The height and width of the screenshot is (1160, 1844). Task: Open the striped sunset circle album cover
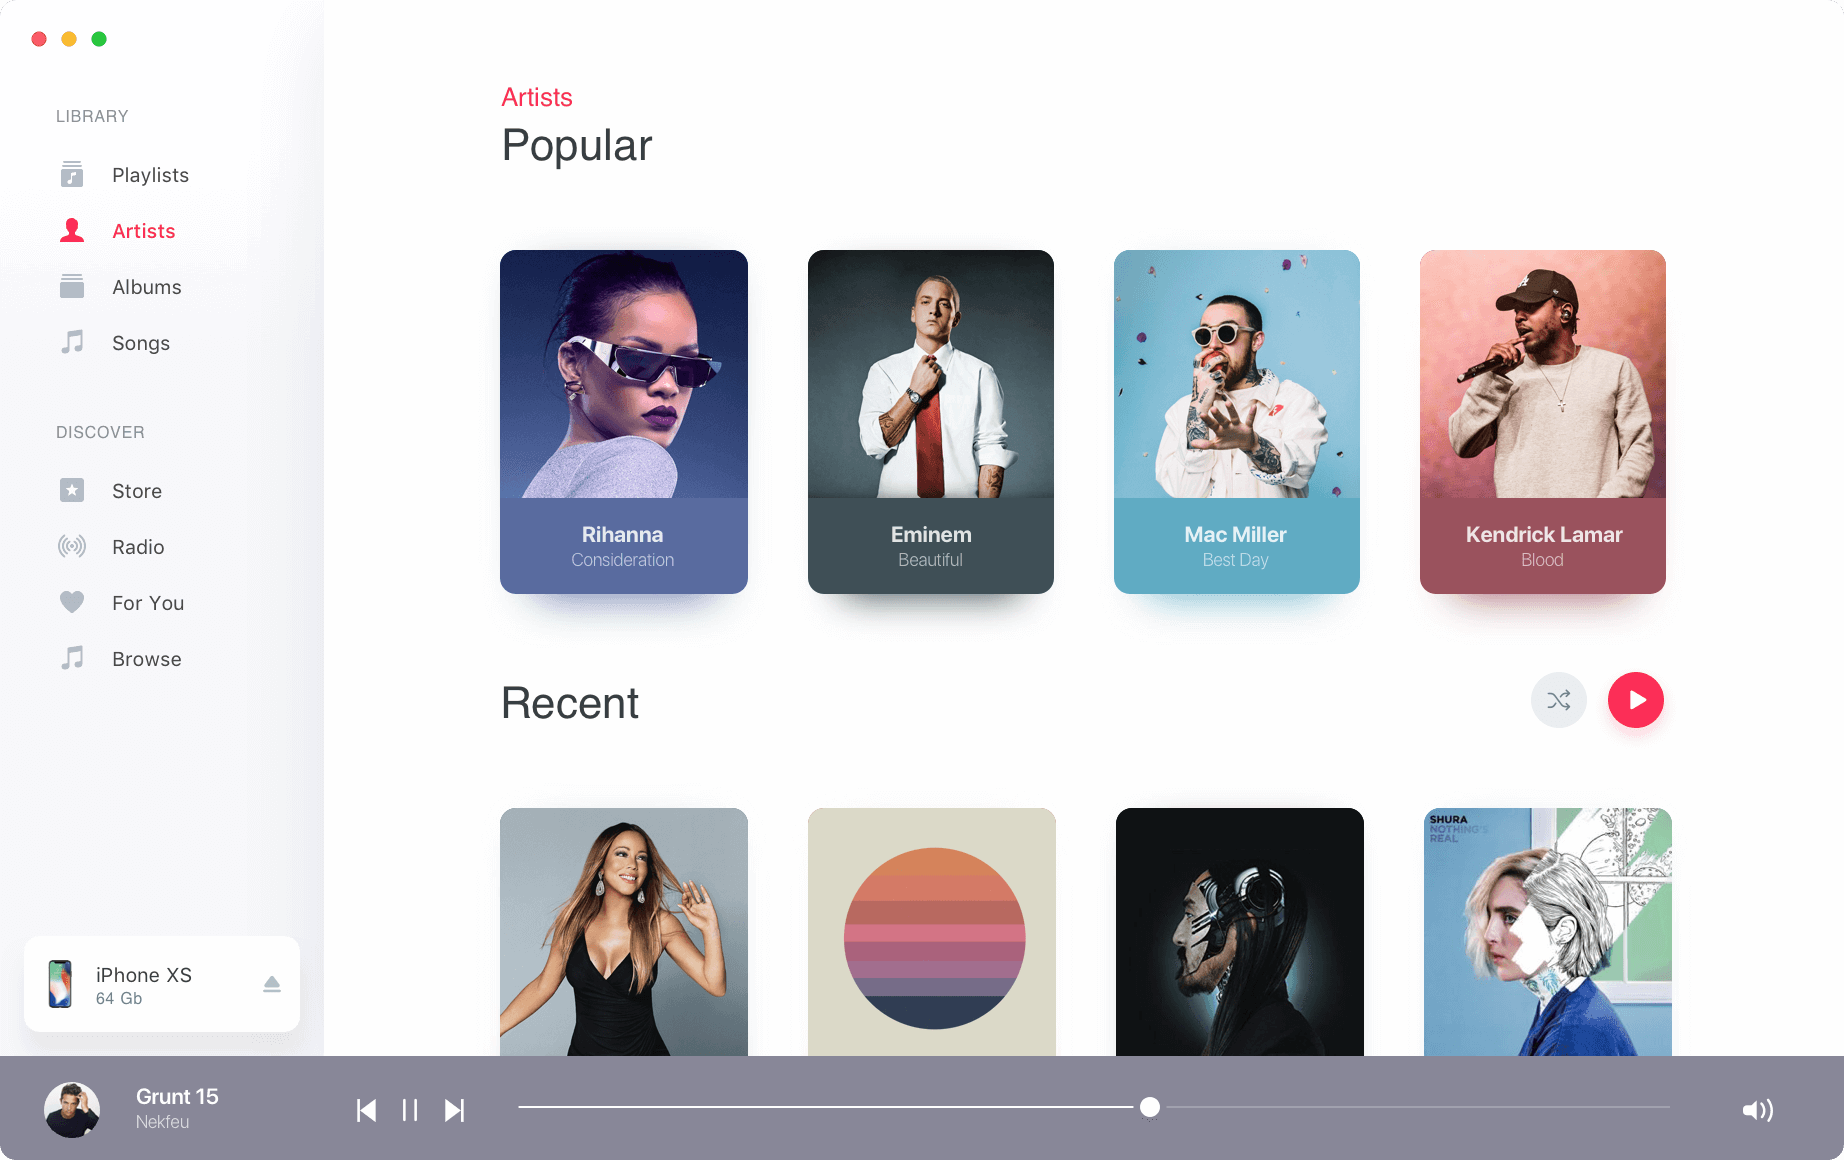pos(932,932)
